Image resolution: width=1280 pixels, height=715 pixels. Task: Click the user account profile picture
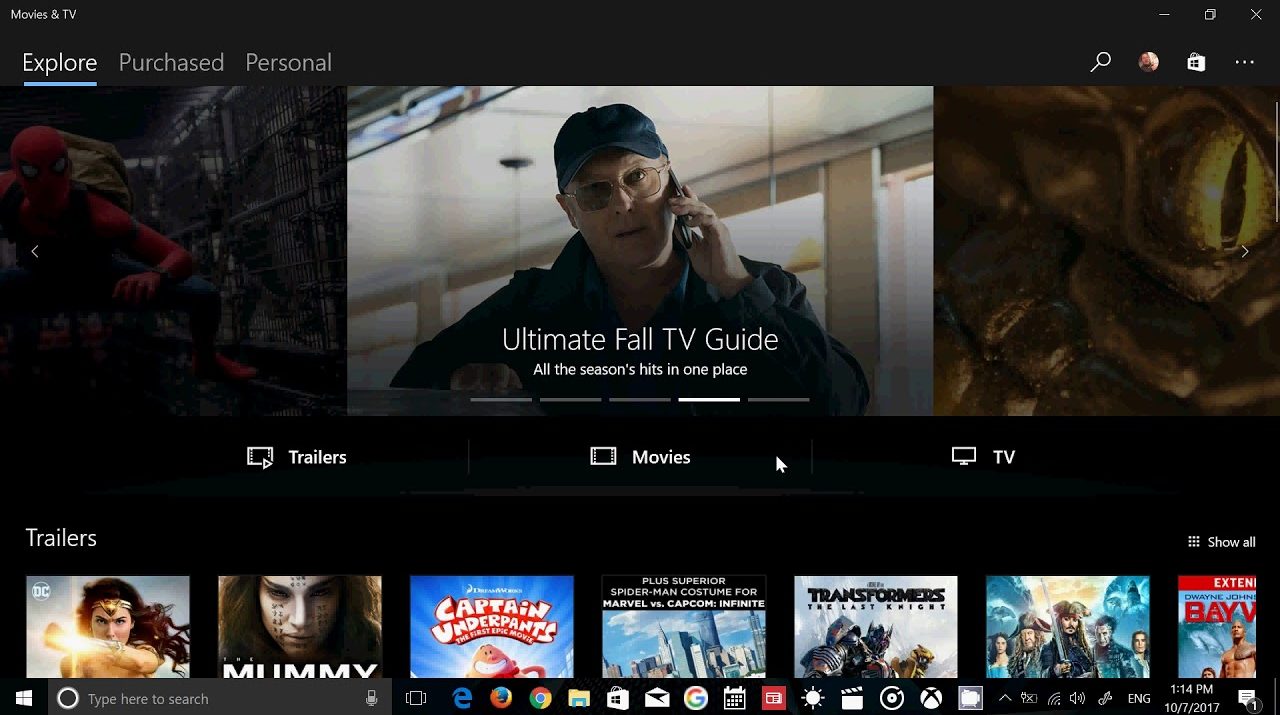(x=1148, y=62)
